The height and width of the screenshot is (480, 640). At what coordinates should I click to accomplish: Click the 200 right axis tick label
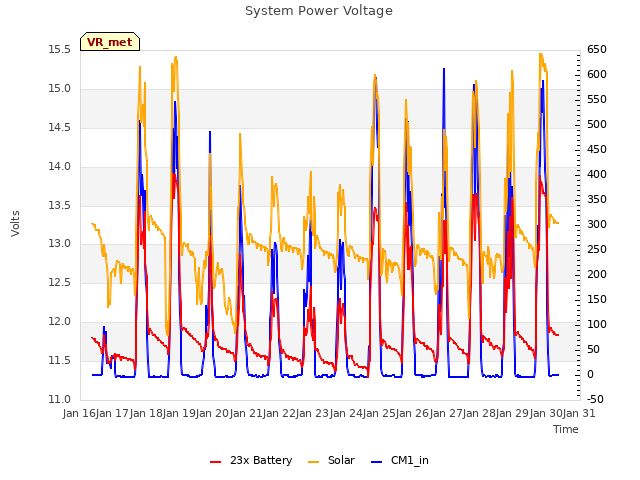(597, 274)
